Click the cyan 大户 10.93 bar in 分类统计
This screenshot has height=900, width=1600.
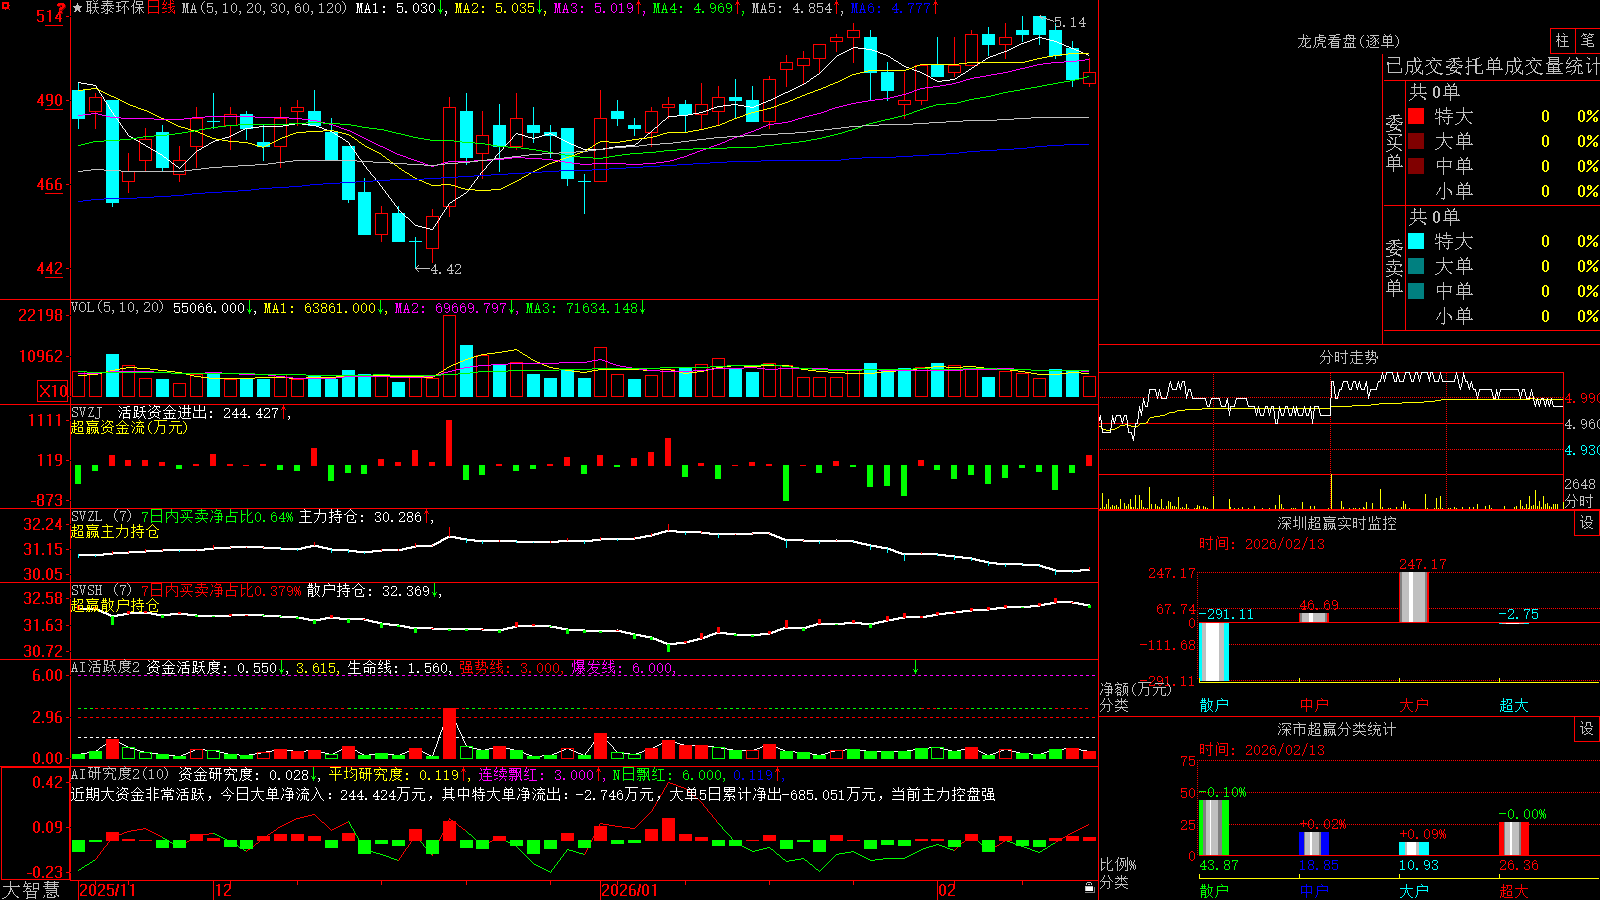click(1414, 849)
